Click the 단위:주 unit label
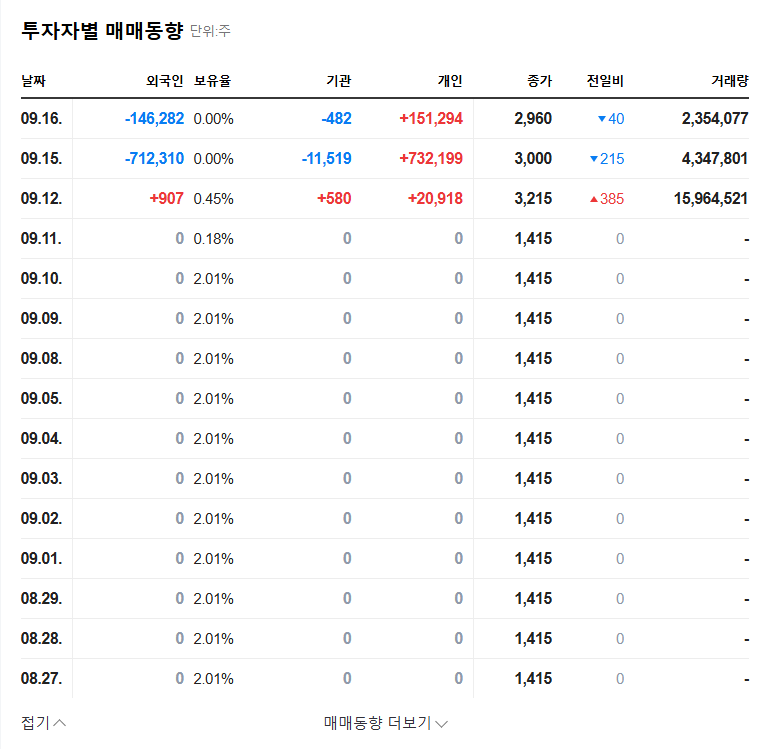Screen dimensions: 768x749 (210, 31)
